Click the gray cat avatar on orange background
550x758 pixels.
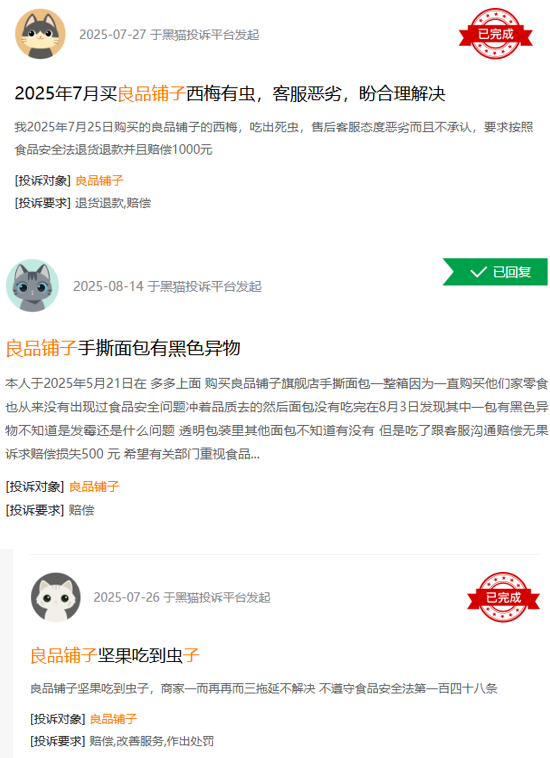click(40, 34)
